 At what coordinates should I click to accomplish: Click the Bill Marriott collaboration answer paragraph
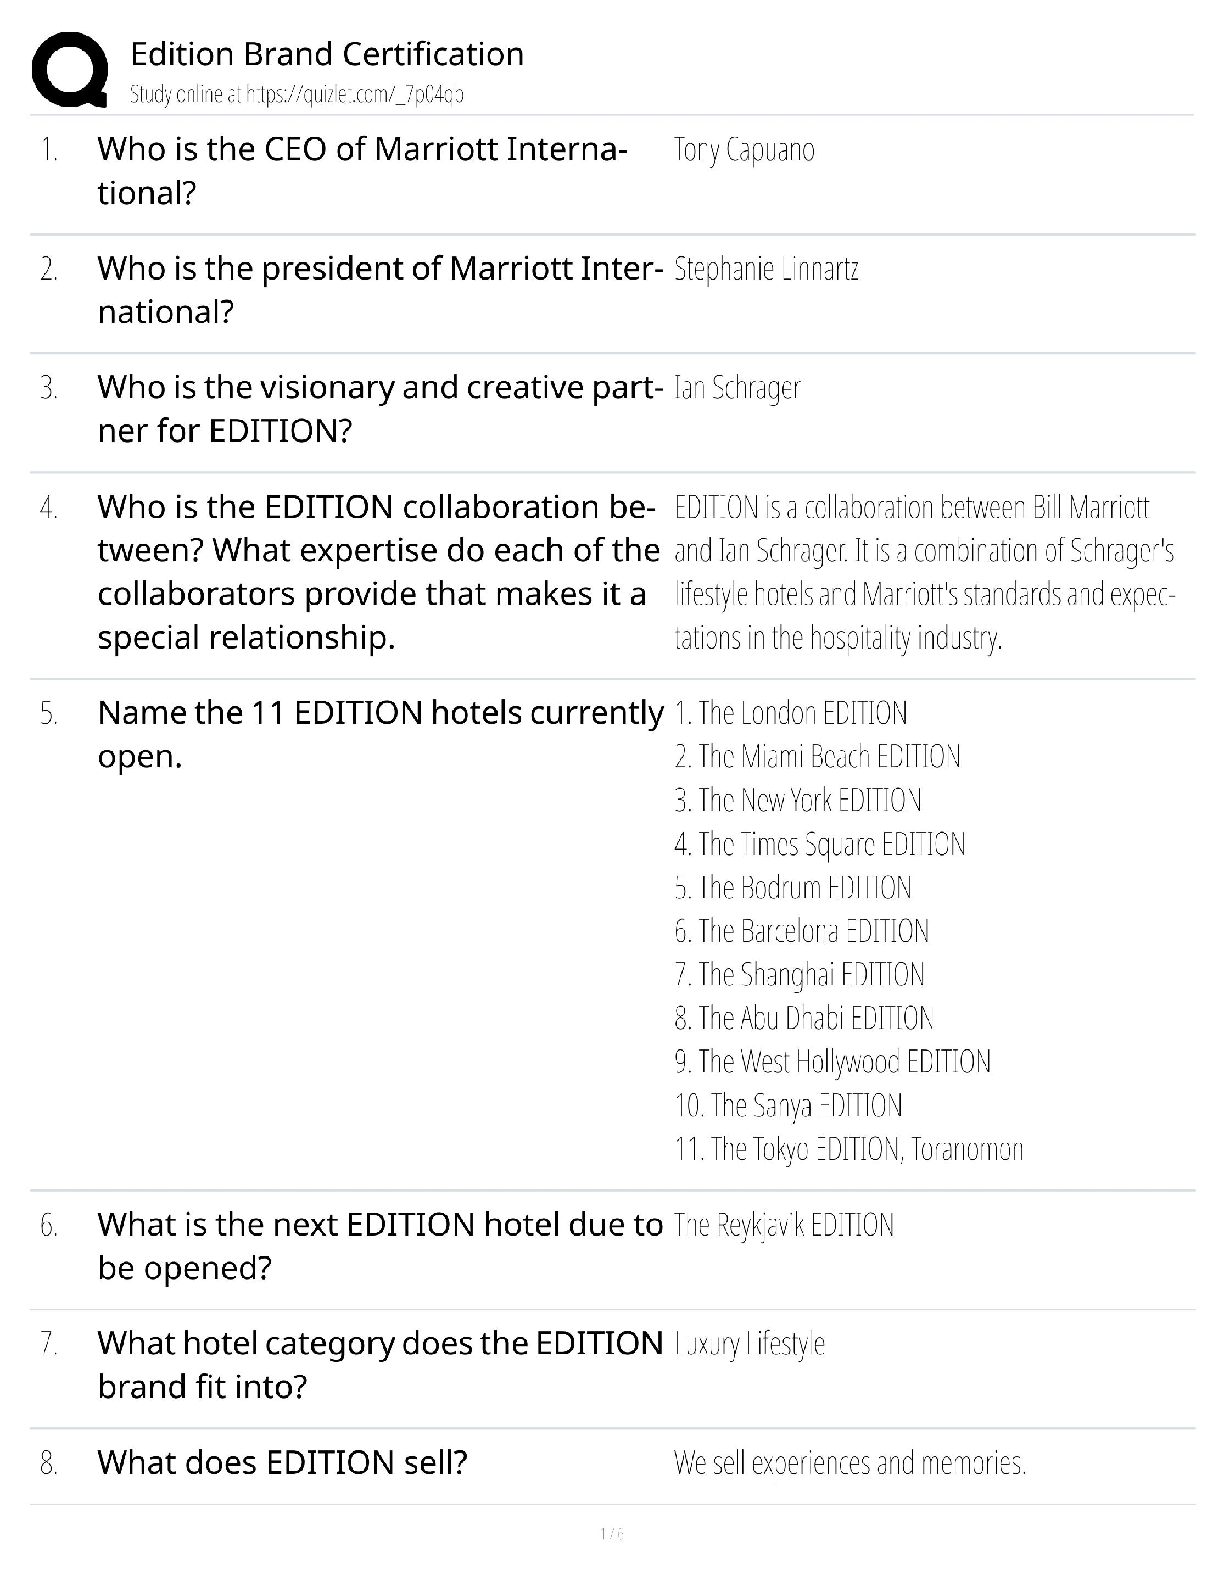(924, 571)
